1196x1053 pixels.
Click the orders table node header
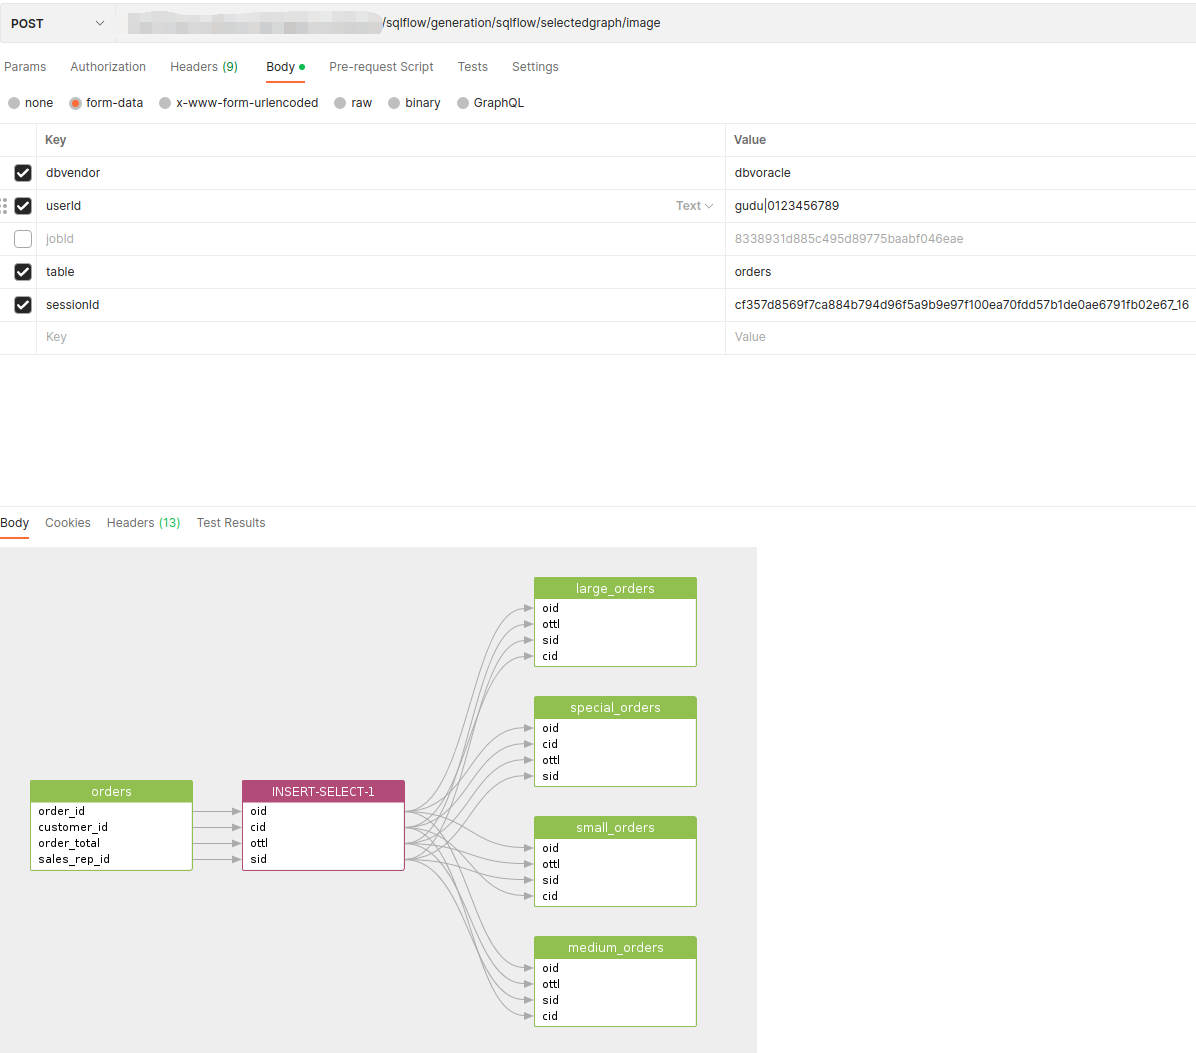(x=111, y=791)
